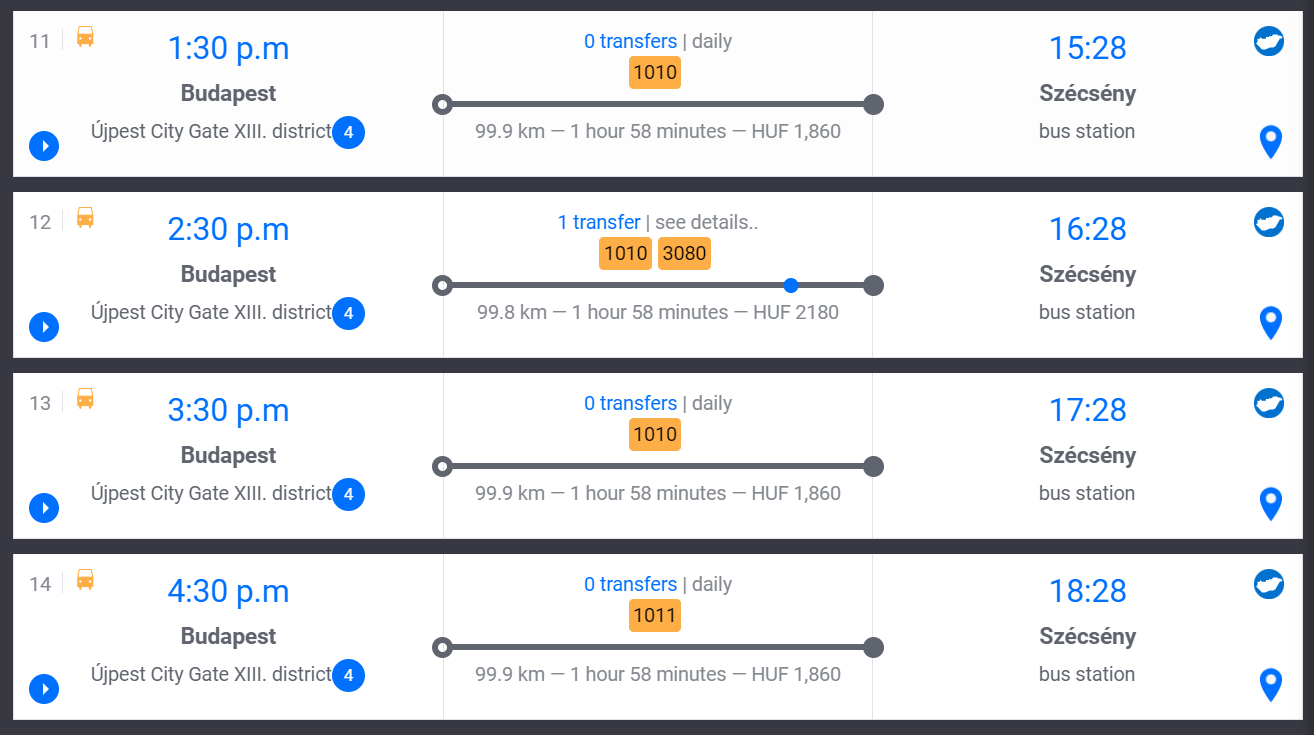Click the 3080 route badge
This screenshot has height=735, width=1314.
point(684,254)
